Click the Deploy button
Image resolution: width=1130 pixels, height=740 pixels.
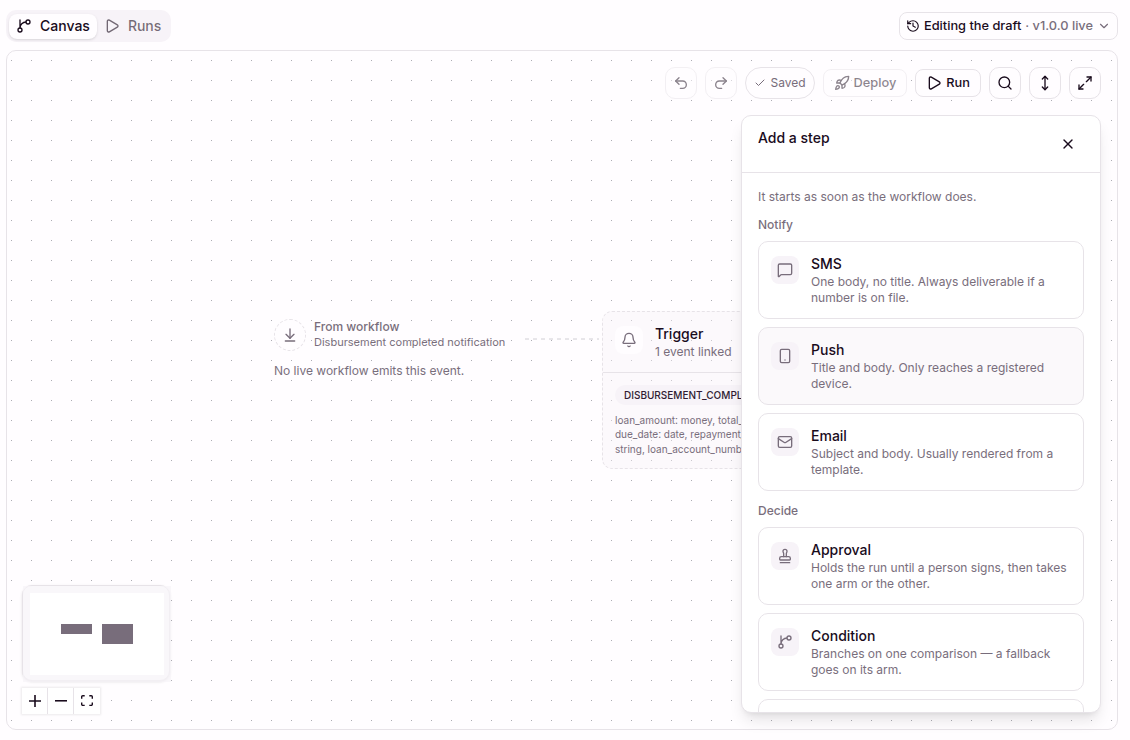click(865, 83)
